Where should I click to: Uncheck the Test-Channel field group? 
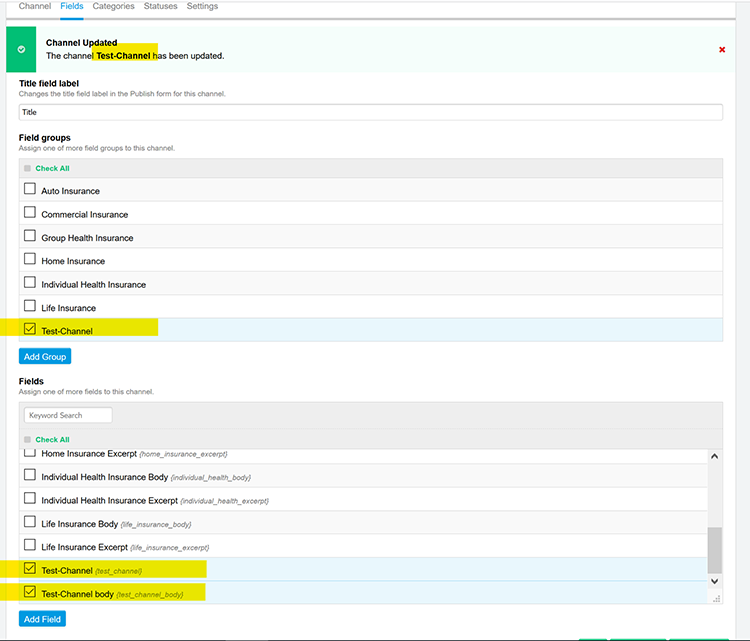(x=30, y=329)
